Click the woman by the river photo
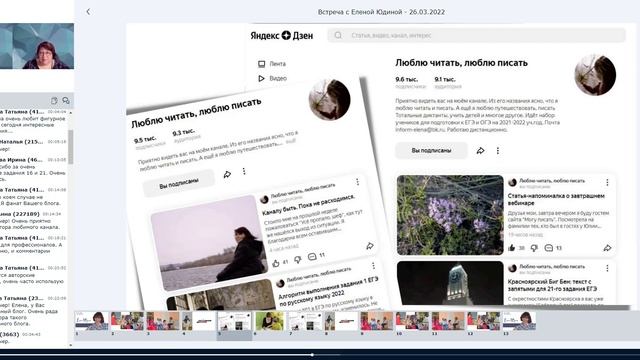Image resolution: width=640 pixels, height=360 pixels. pos(209,243)
